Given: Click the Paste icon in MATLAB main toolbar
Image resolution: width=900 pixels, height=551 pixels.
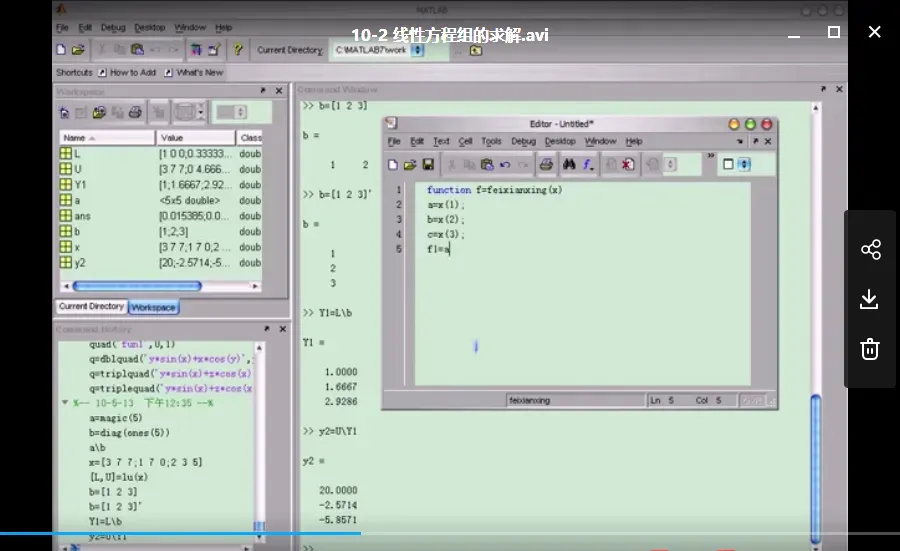Looking at the screenshot, I should 137,50.
